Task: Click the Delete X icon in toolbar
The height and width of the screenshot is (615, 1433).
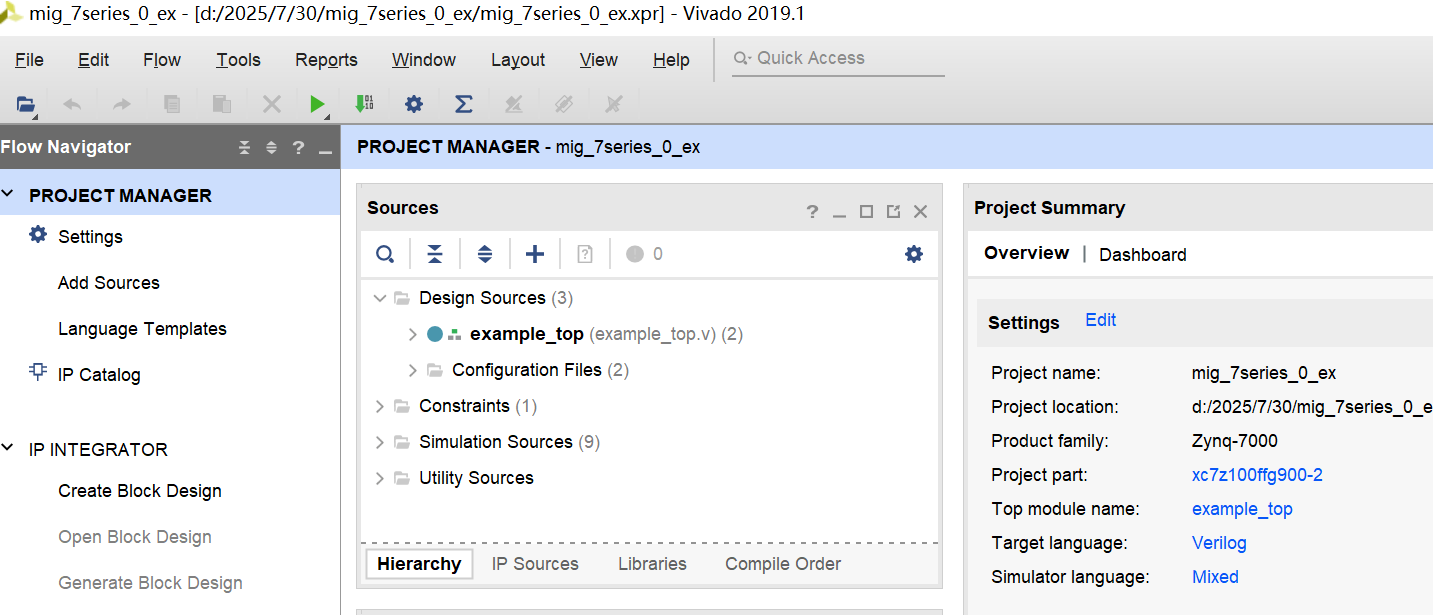Action: pos(271,103)
